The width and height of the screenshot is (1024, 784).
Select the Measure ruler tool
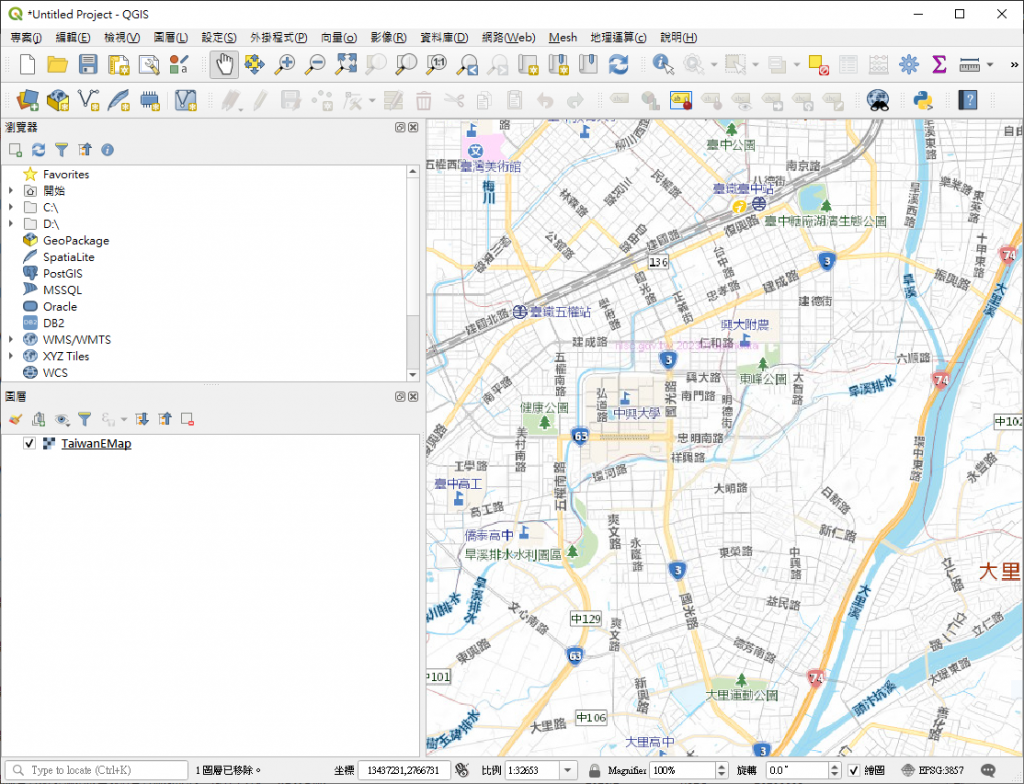(969, 64)
